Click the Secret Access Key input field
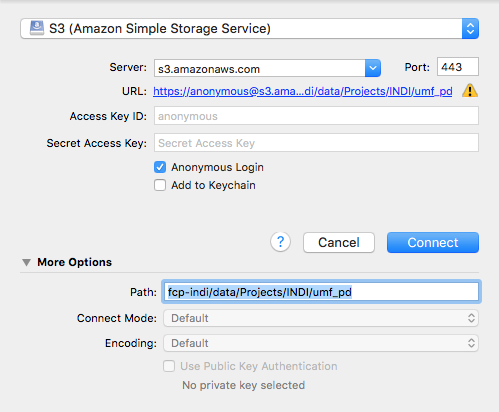The image size is (499, 412). (316, 143)
